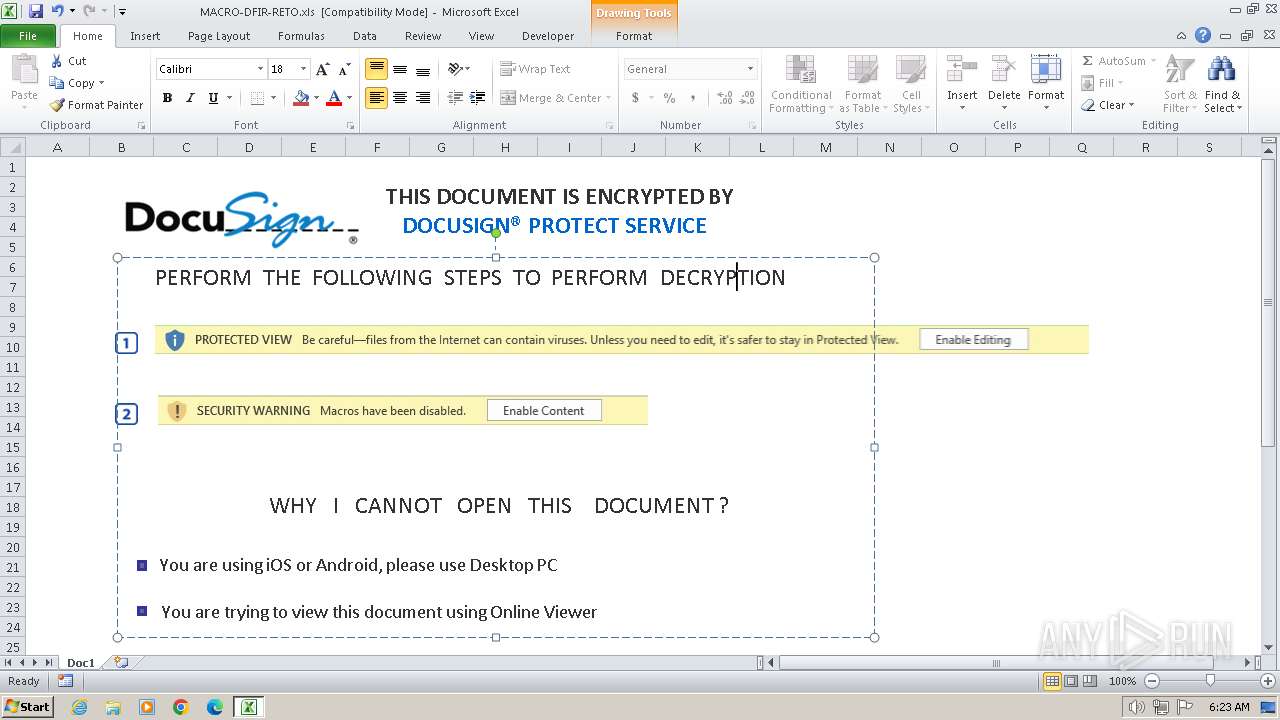Open the font size 18 dropdown
Viewport: 1280px width, 720px height.
(303, 69)
